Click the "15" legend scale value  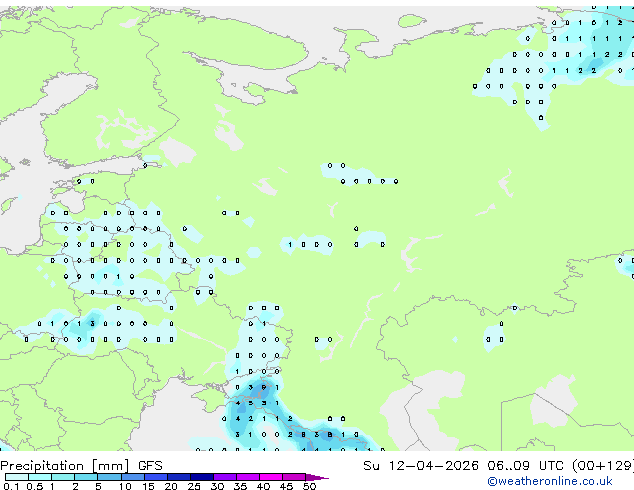point(148,486)
